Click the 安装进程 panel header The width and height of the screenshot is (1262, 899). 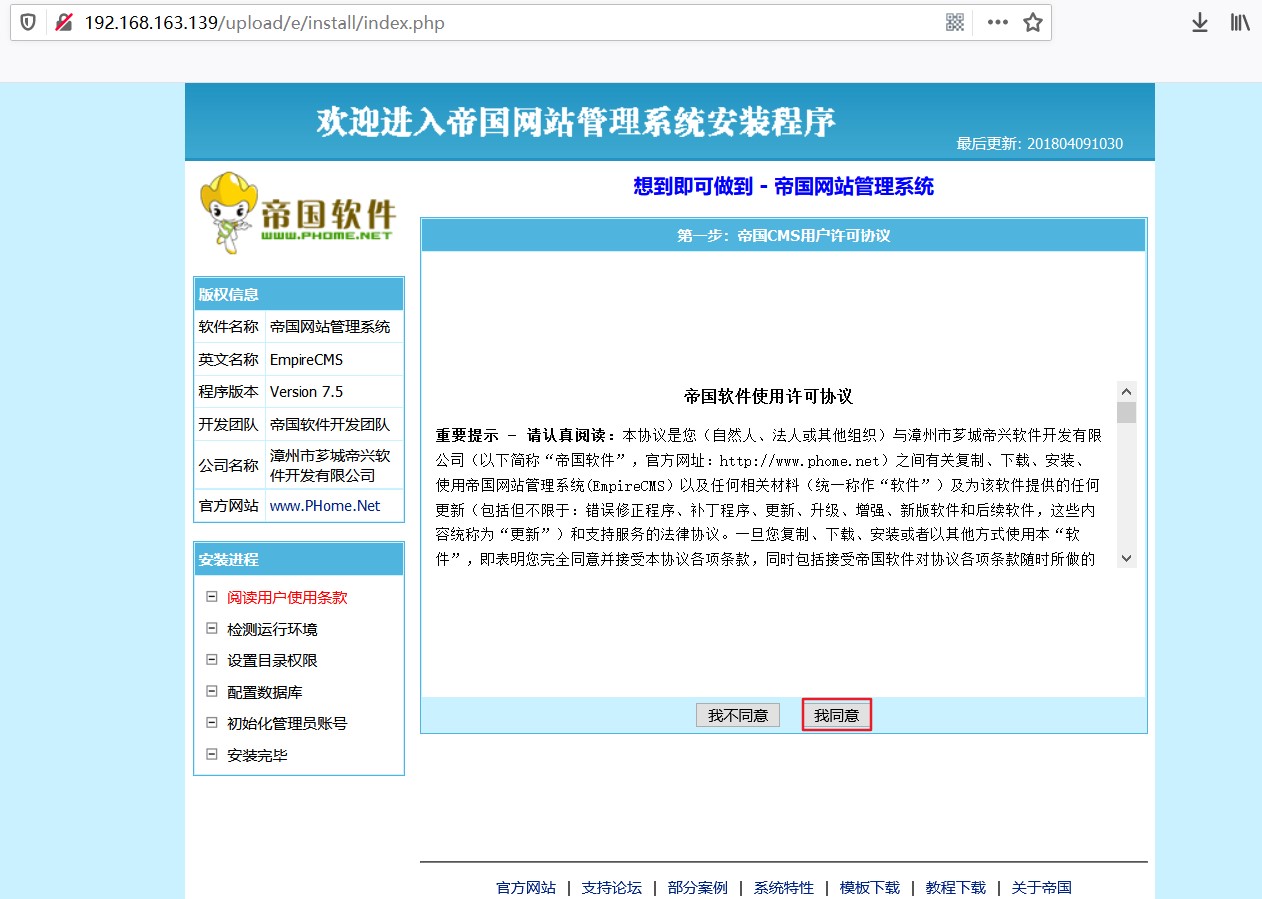point(299,559)
